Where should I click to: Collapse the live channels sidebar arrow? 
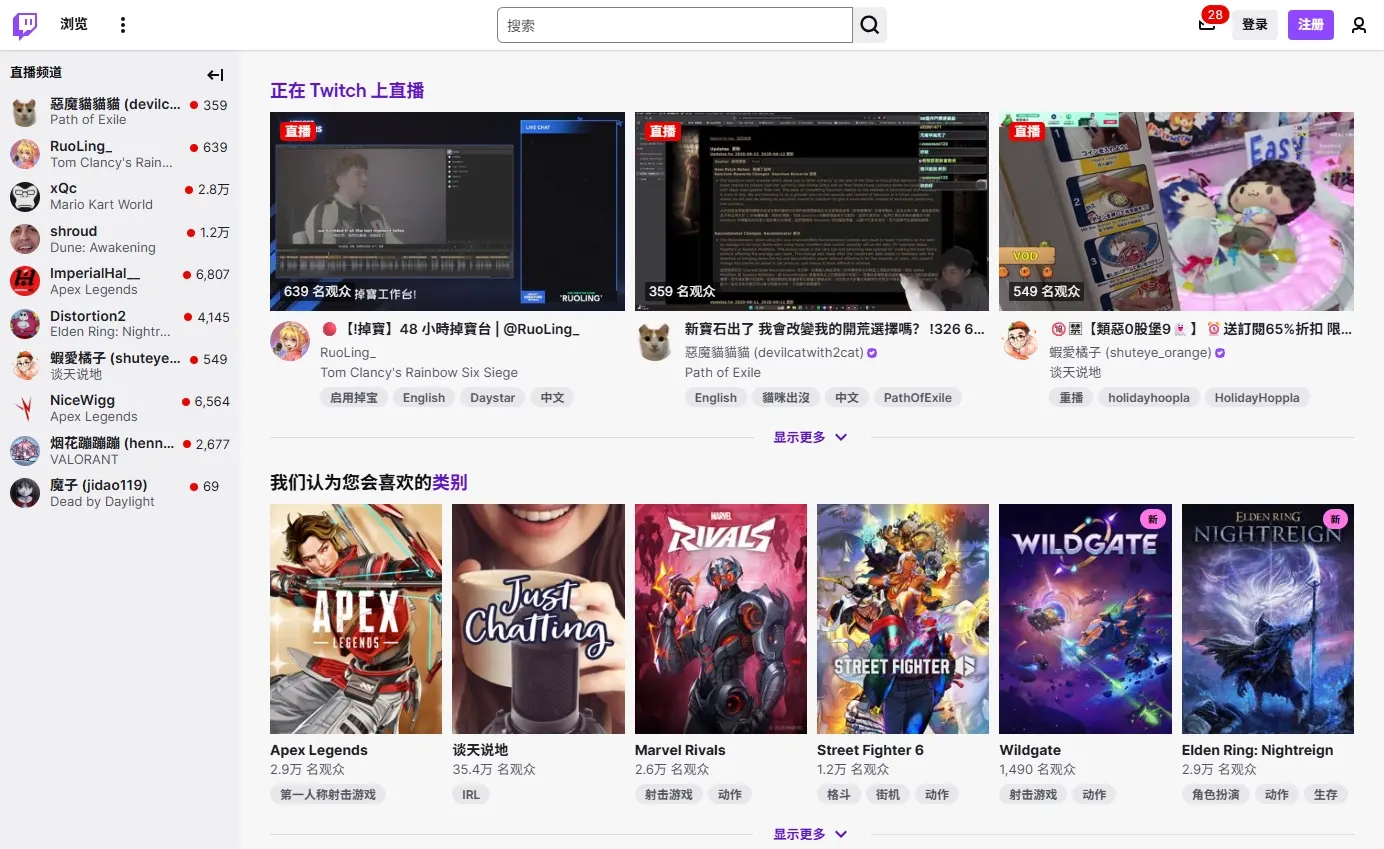coord(215,74)
